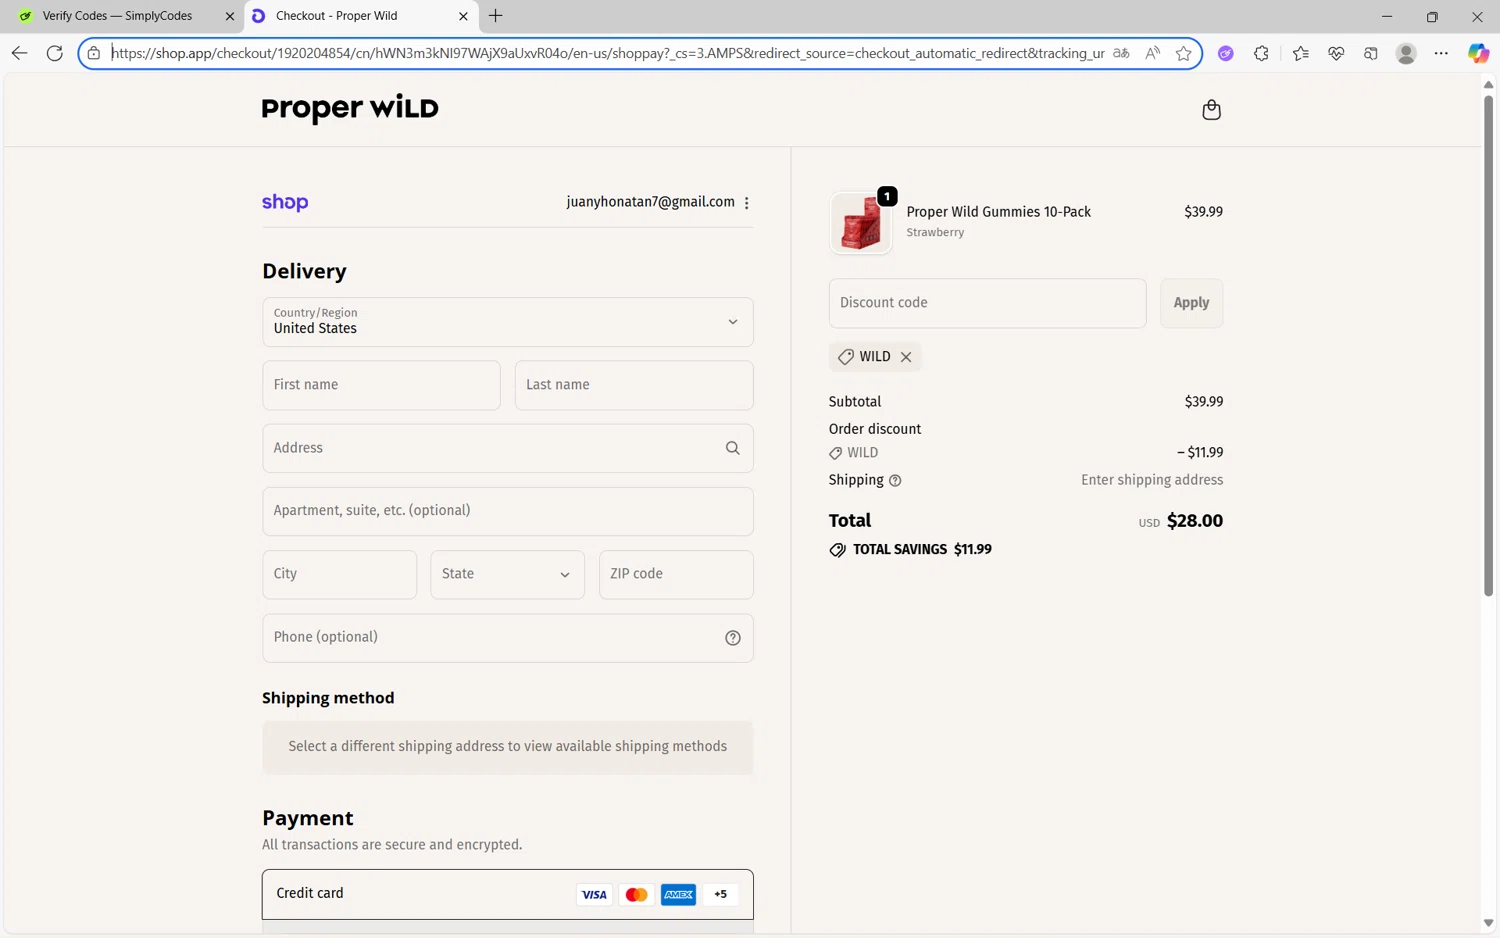Focus the ZIP code field

click(x=676, y=575)
